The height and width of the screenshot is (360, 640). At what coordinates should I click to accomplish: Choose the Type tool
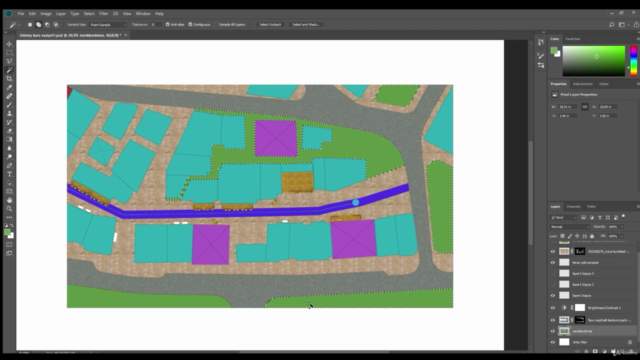[x=9, y=174]
